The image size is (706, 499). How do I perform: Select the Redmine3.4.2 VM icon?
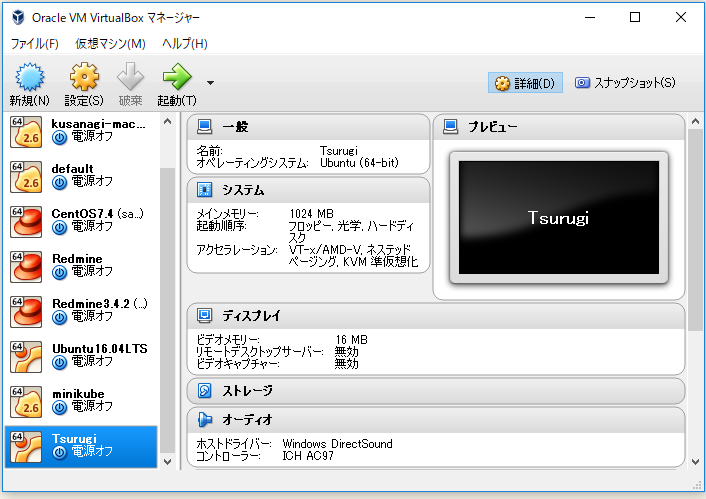[x=26, y=312]
